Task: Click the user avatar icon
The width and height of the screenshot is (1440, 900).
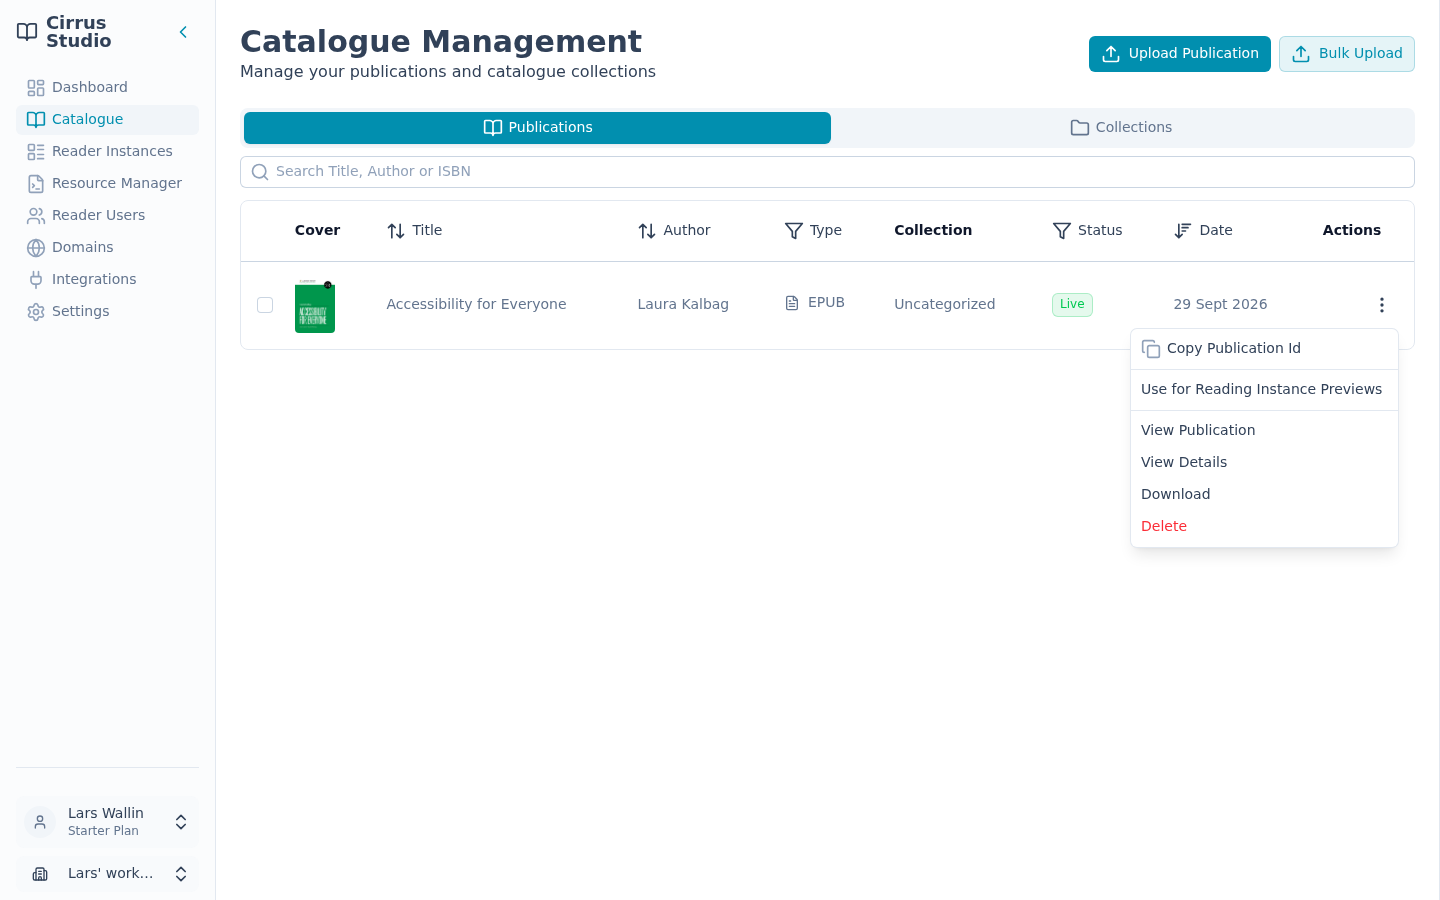Action: tap(40, 822)
